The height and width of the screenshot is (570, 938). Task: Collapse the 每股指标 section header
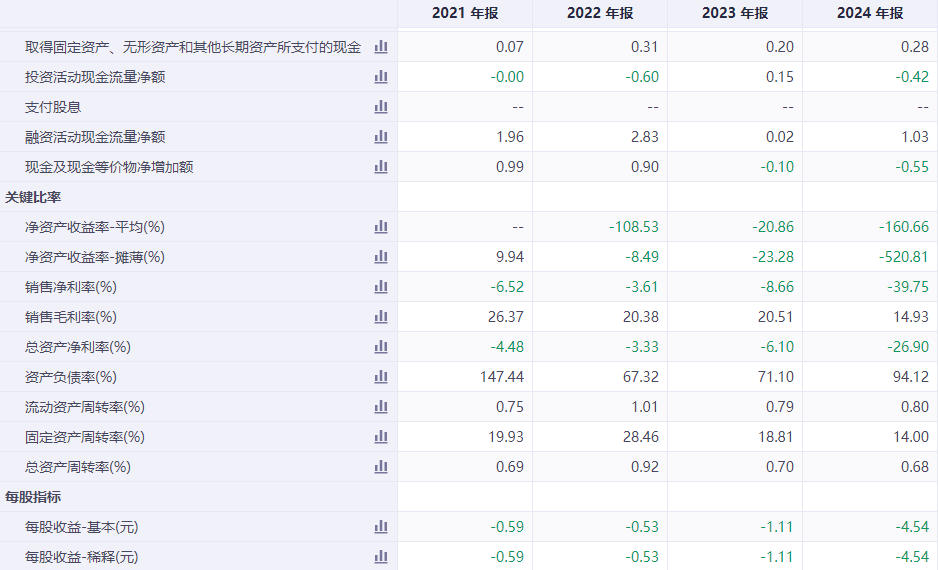point(33,497)
